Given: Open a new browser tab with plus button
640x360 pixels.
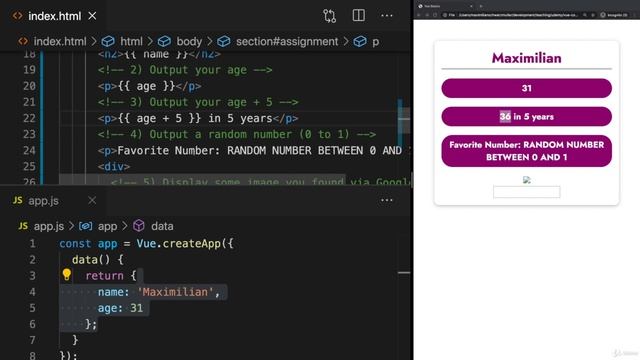Looking at the screenshot, I should 481,6.
